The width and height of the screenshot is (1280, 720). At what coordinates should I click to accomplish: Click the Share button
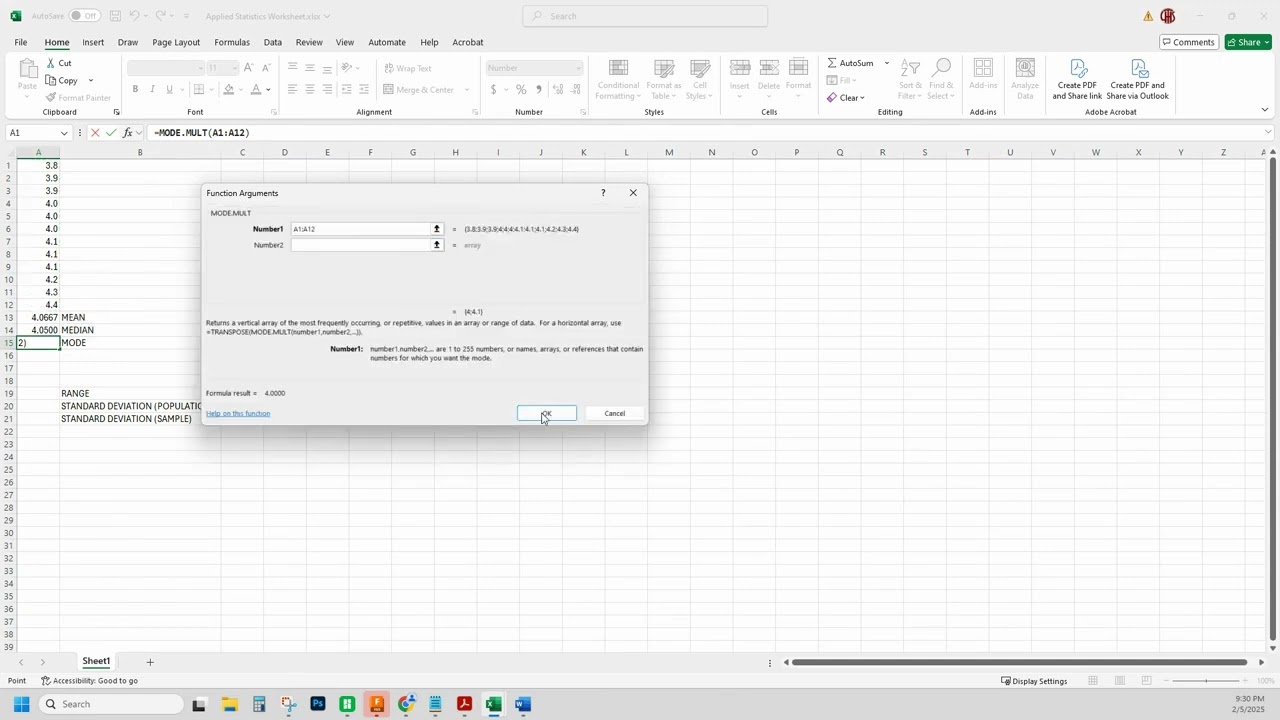1248,42
